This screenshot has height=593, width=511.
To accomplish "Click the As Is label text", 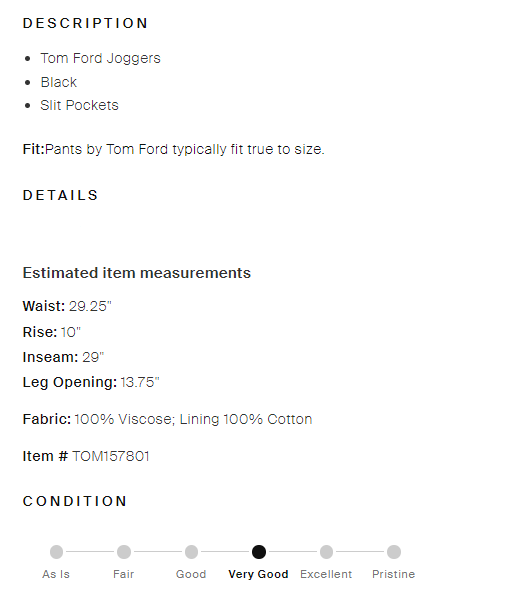I will click(56, 574).
